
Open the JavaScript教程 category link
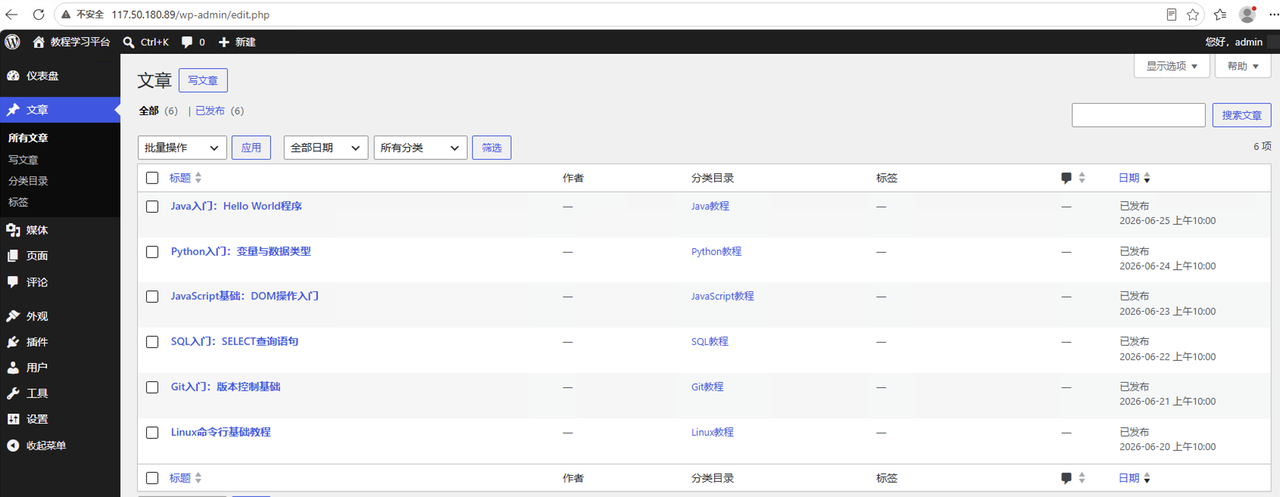722,297
